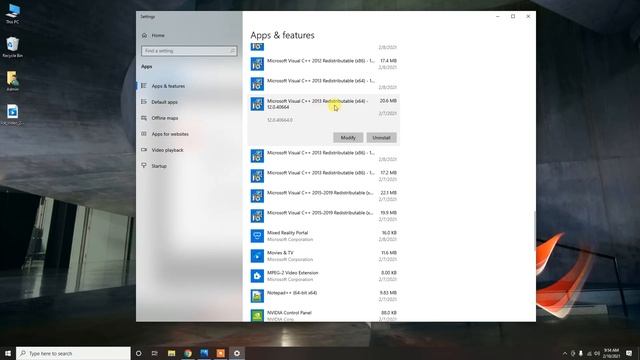Show hidden system tray icons
Screen dimensions: 640x360
(x=565, y=353)
